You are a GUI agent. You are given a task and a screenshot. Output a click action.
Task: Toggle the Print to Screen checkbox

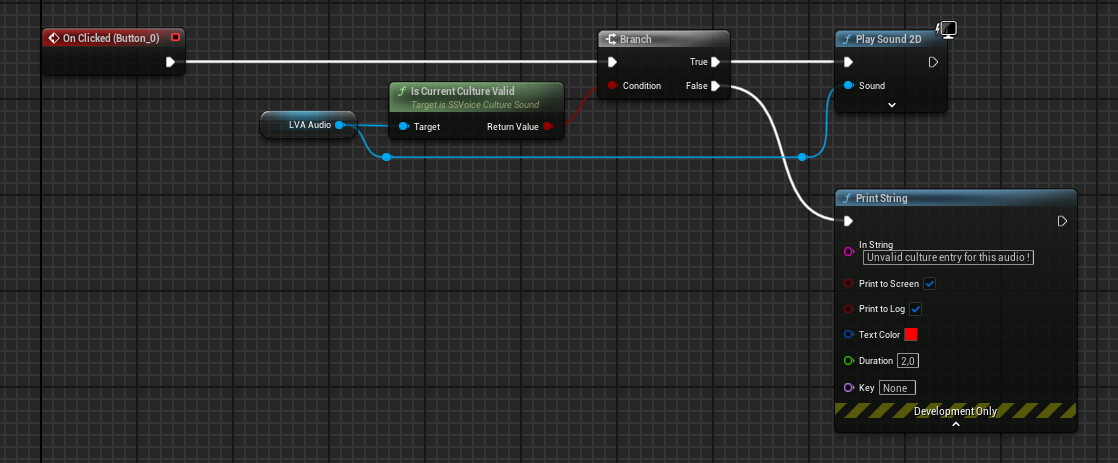pos(930,283)
